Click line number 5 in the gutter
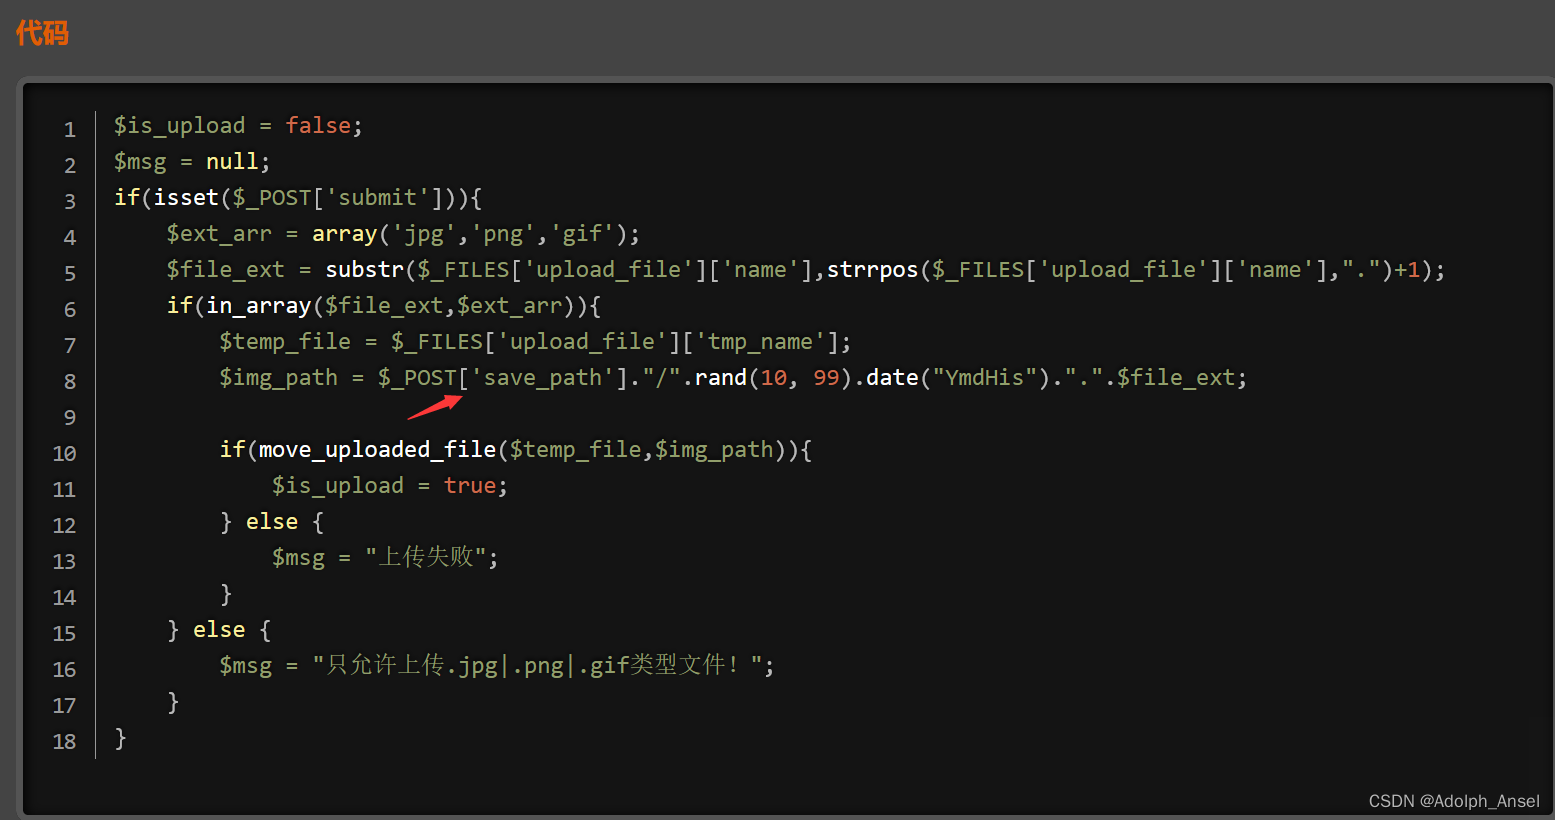1555x820 pixels. coord(70,273)
